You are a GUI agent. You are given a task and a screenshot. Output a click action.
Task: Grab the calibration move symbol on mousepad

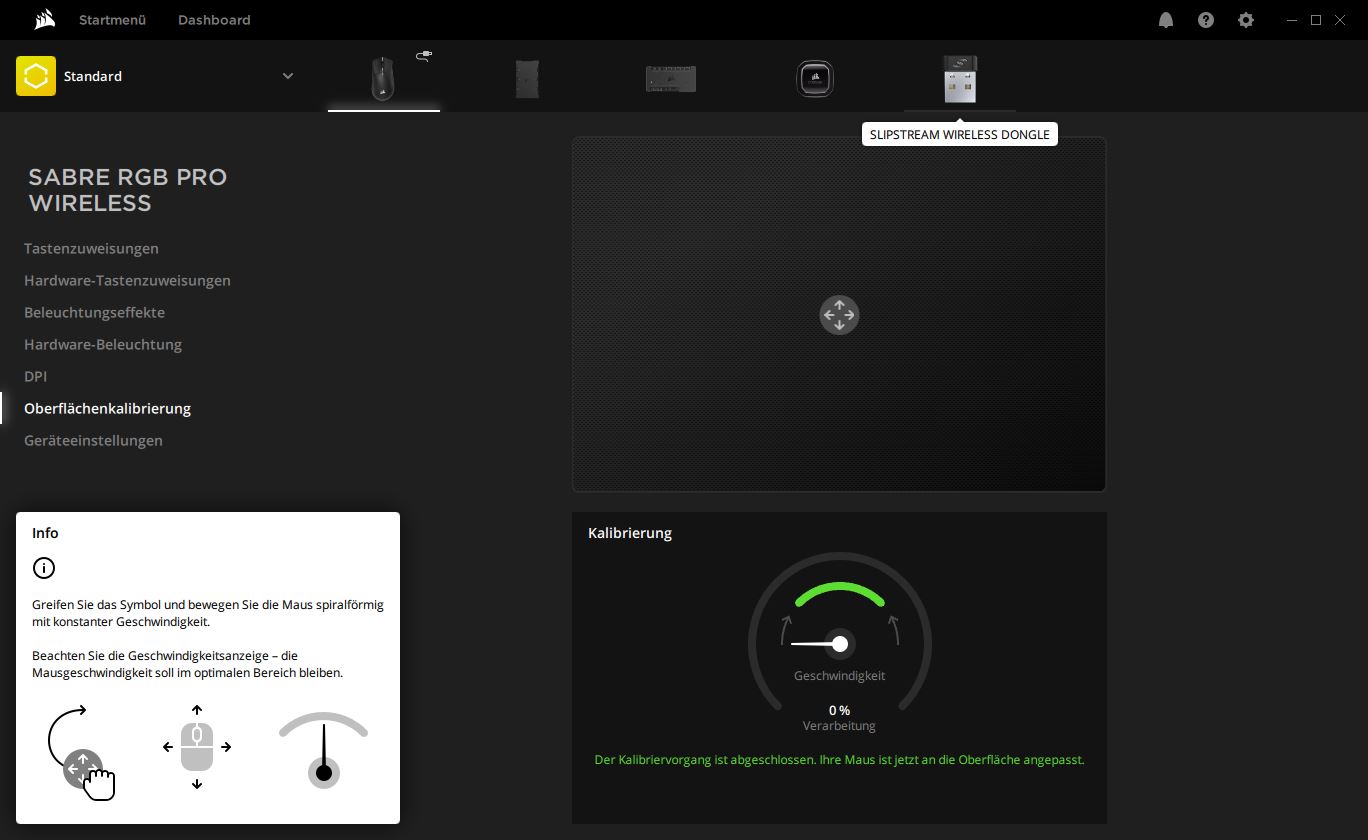(x=839, y=315)
